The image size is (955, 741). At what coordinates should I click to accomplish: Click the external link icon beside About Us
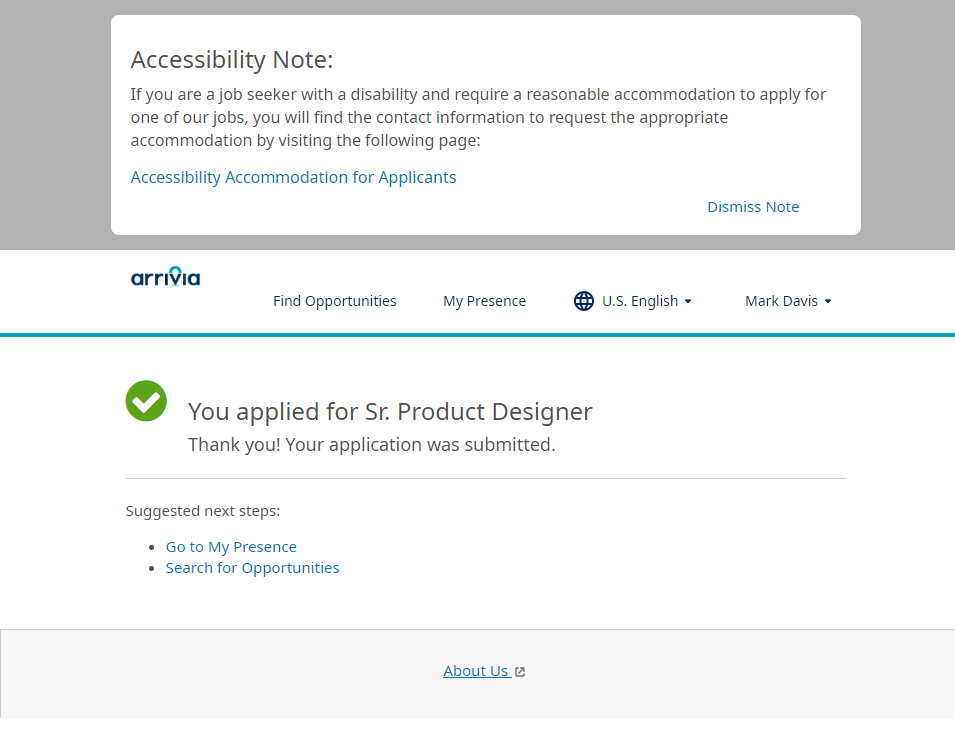point(520,672)
